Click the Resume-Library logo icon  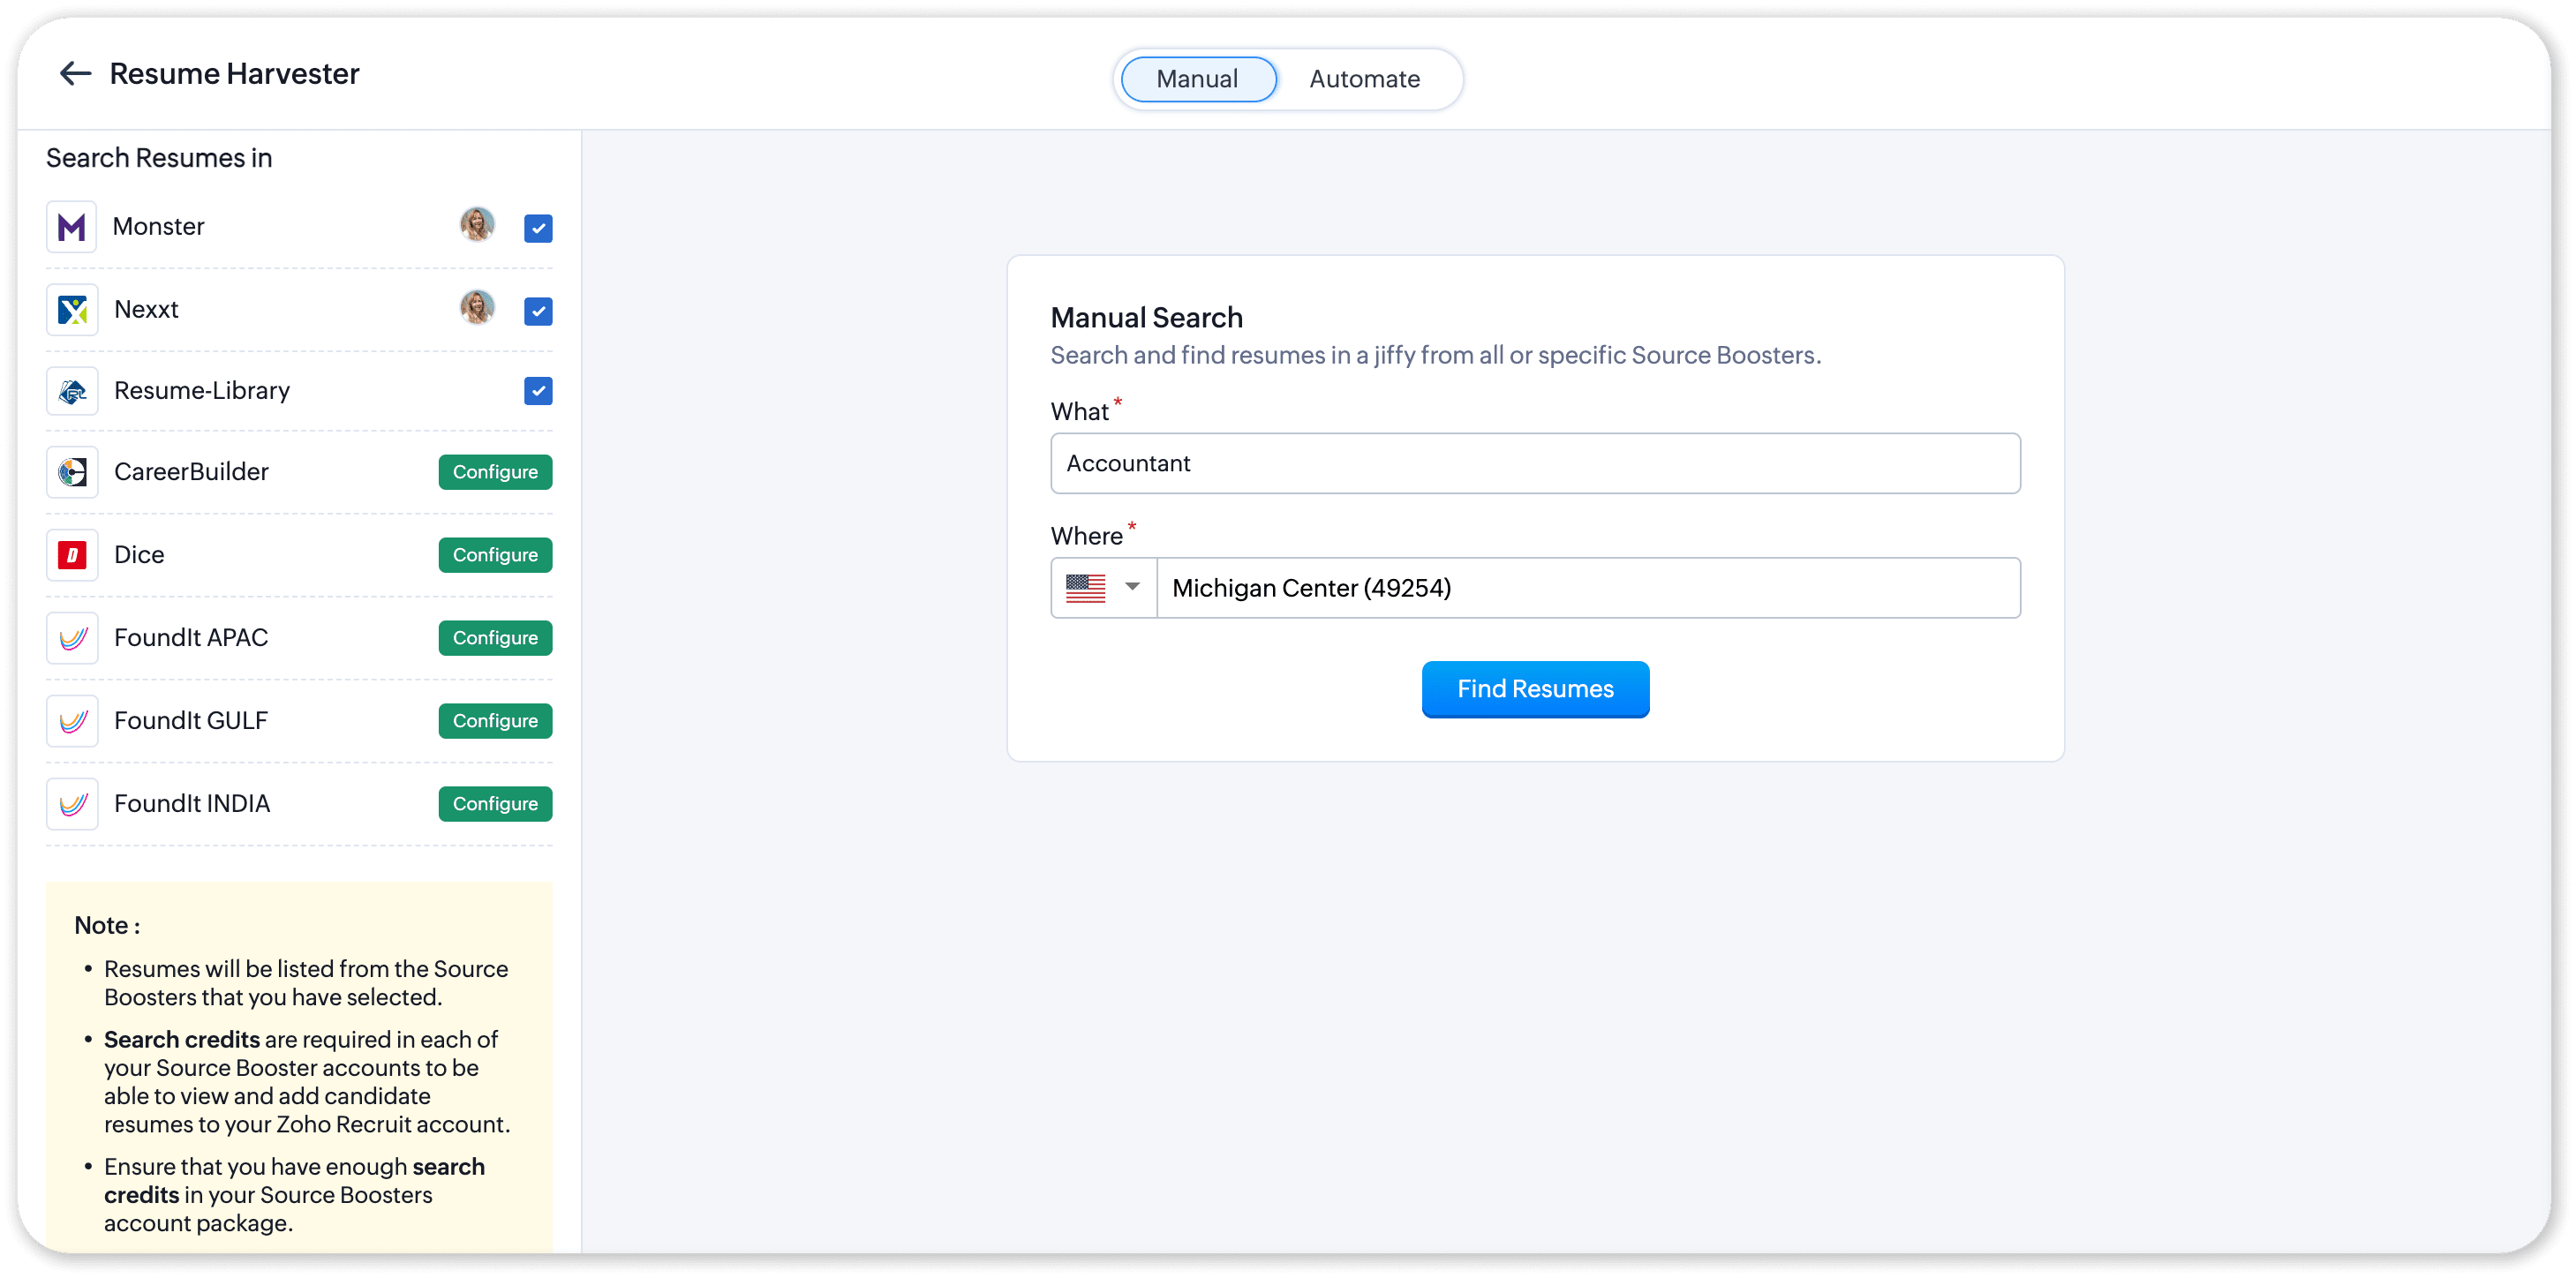pyautogui.click(x=72, y=391)
